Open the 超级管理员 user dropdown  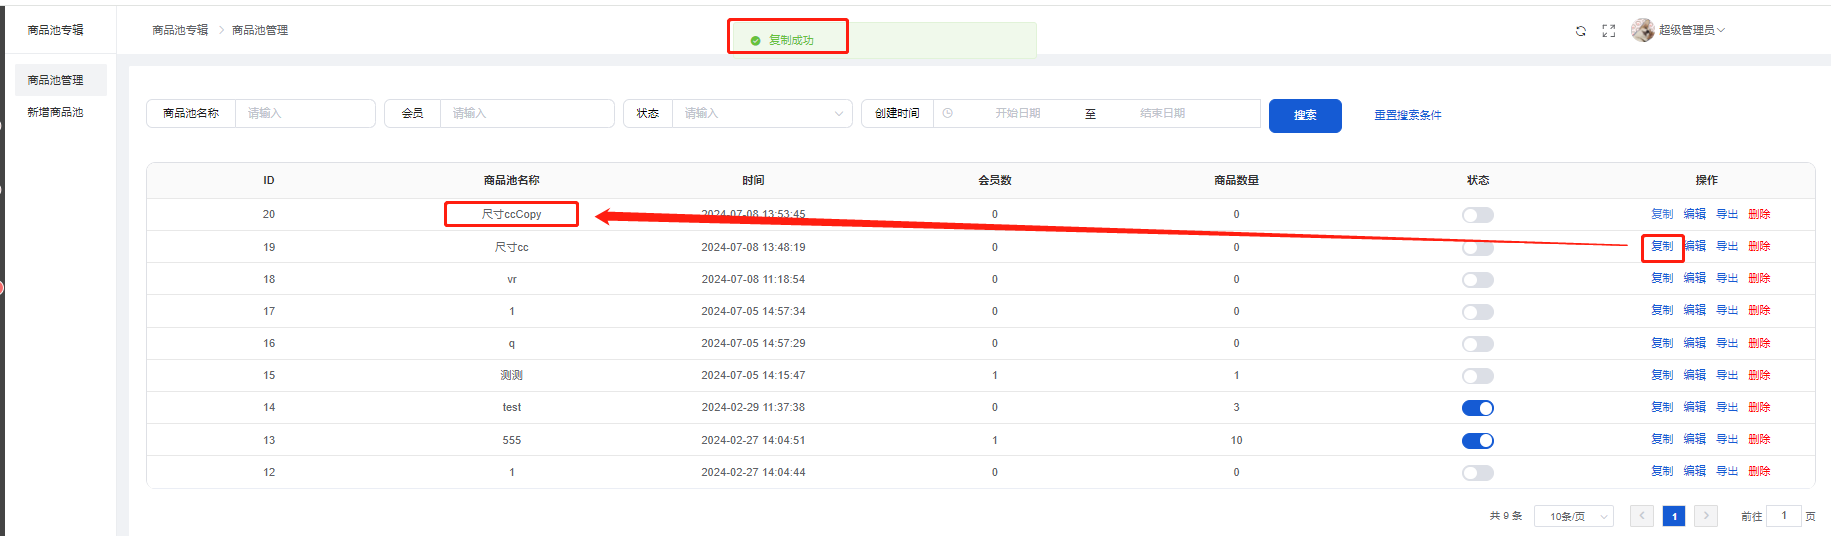click(x=1692, y=30)
